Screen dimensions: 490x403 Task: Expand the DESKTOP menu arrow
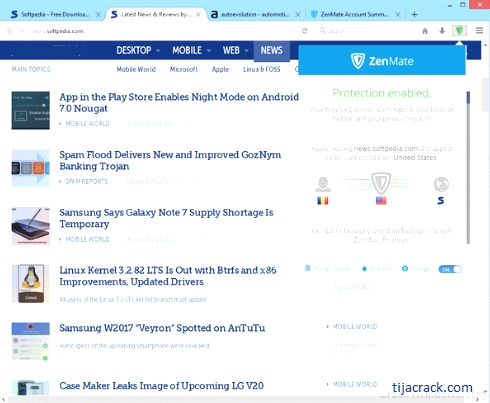[x=158, y=51]
